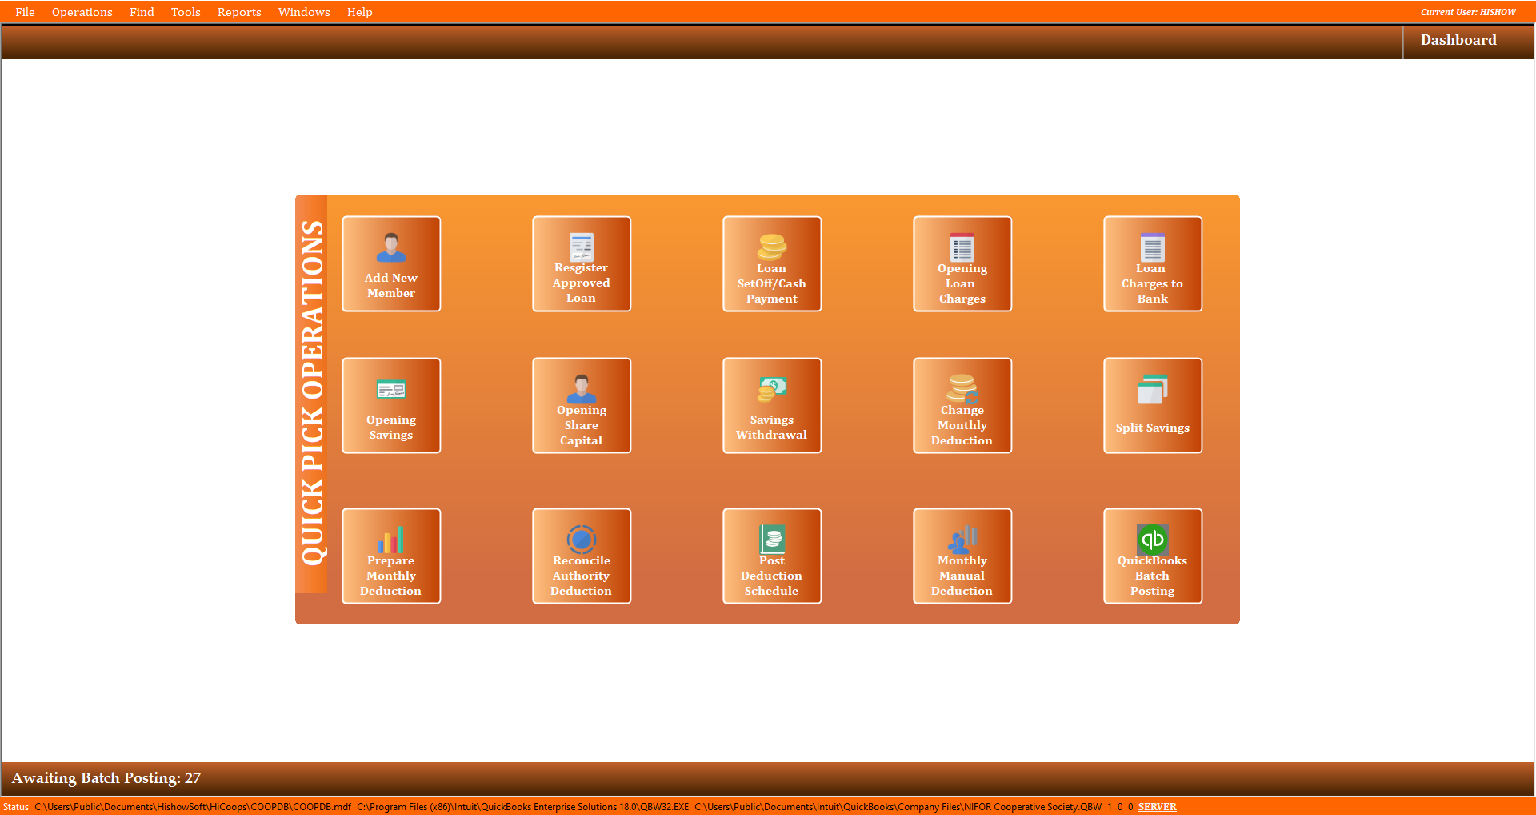
Task: Select the Split Savings tile
Action: pos(1152,406)
